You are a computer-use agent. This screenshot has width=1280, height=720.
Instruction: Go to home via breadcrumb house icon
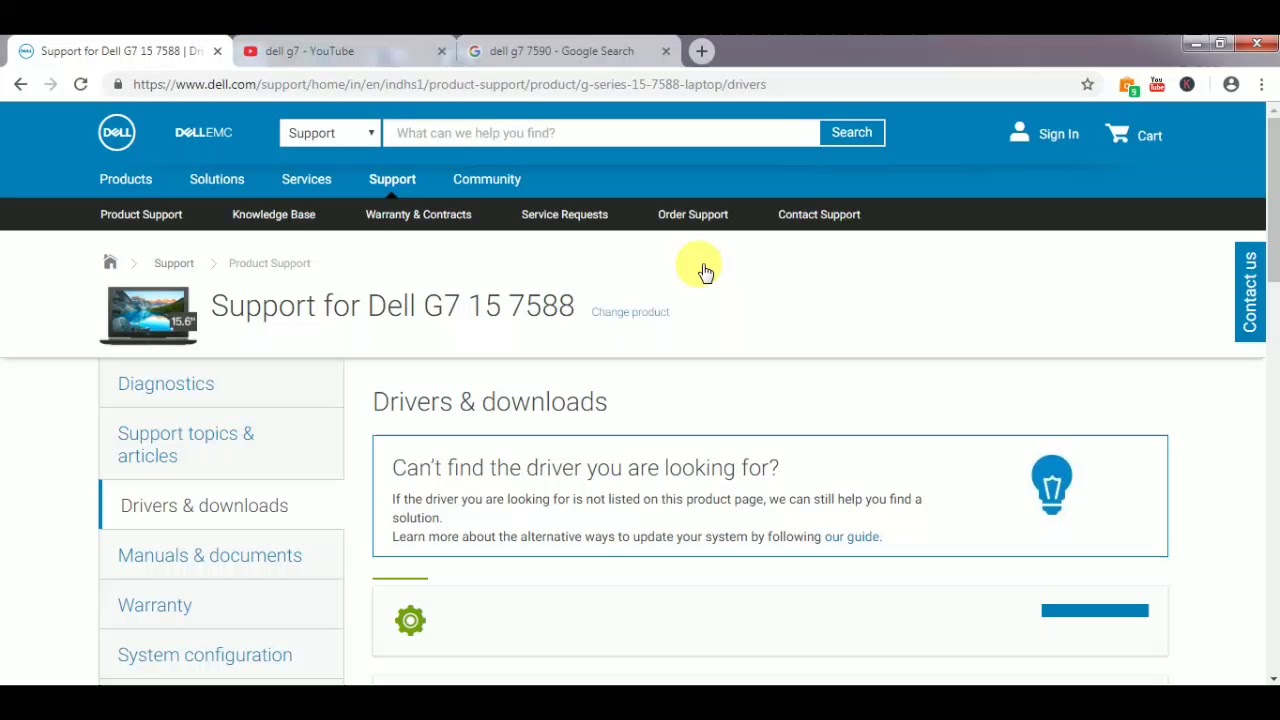pyautogui.click(x=110, y=262)
